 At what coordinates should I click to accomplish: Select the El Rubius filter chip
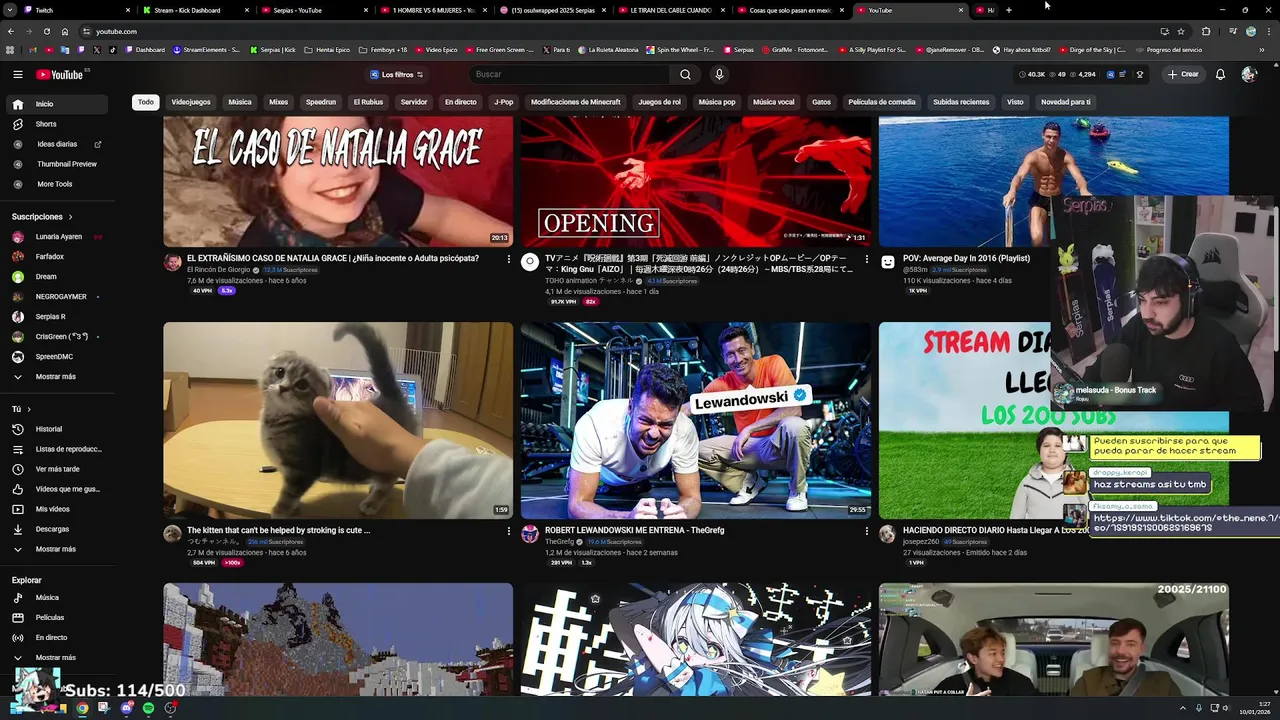(x=368, y=102)
